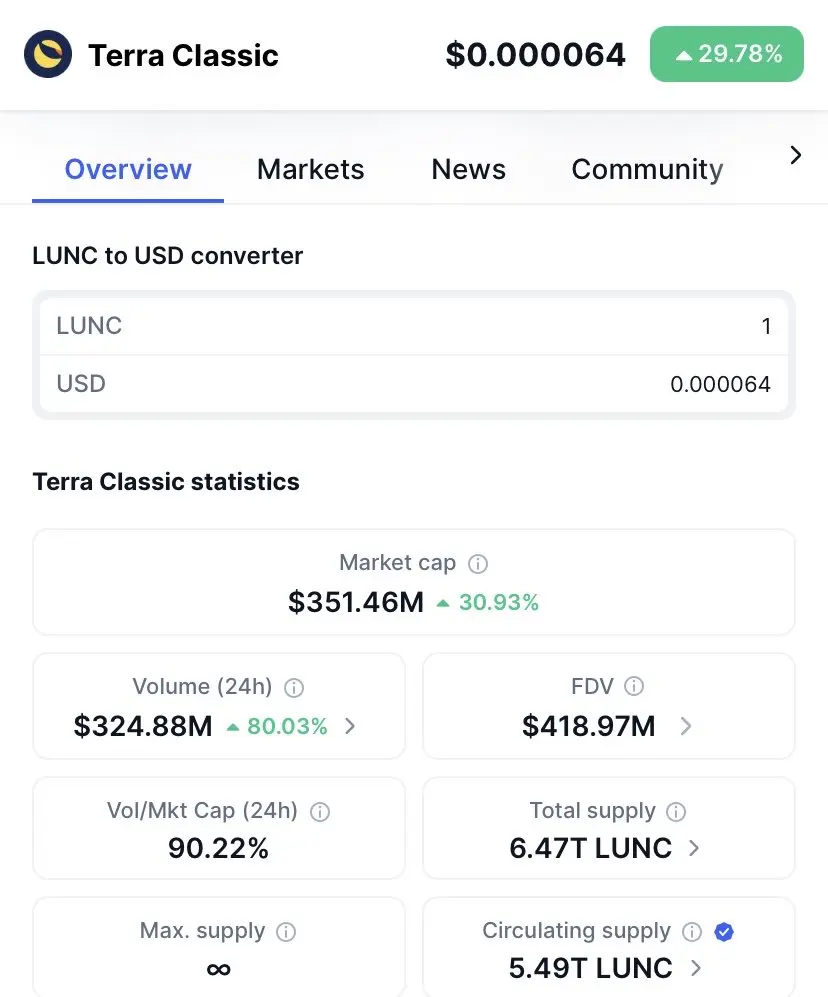Screen dimensions: 828x997
Task: Click the USD amount input field
Action: click(x=413, y=384)
